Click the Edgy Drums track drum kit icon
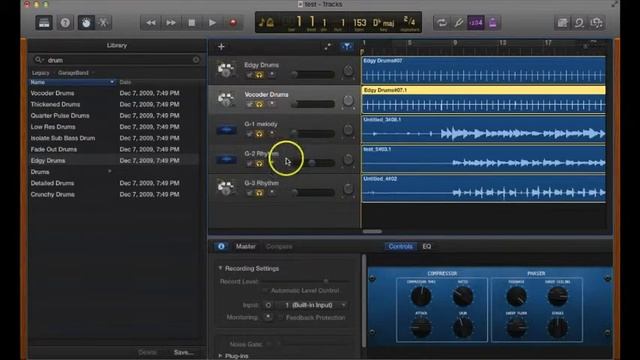 pos(226,70)
